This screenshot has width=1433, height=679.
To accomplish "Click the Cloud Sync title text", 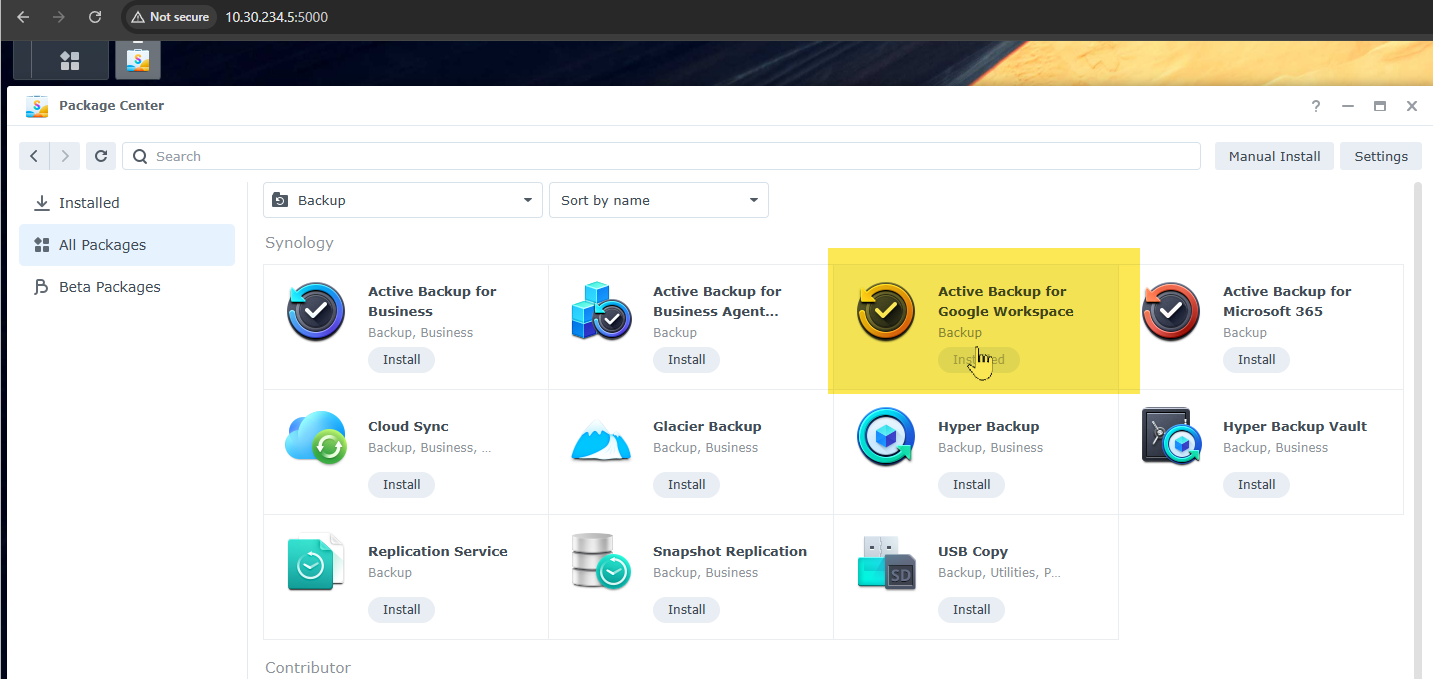I will 408,426.
